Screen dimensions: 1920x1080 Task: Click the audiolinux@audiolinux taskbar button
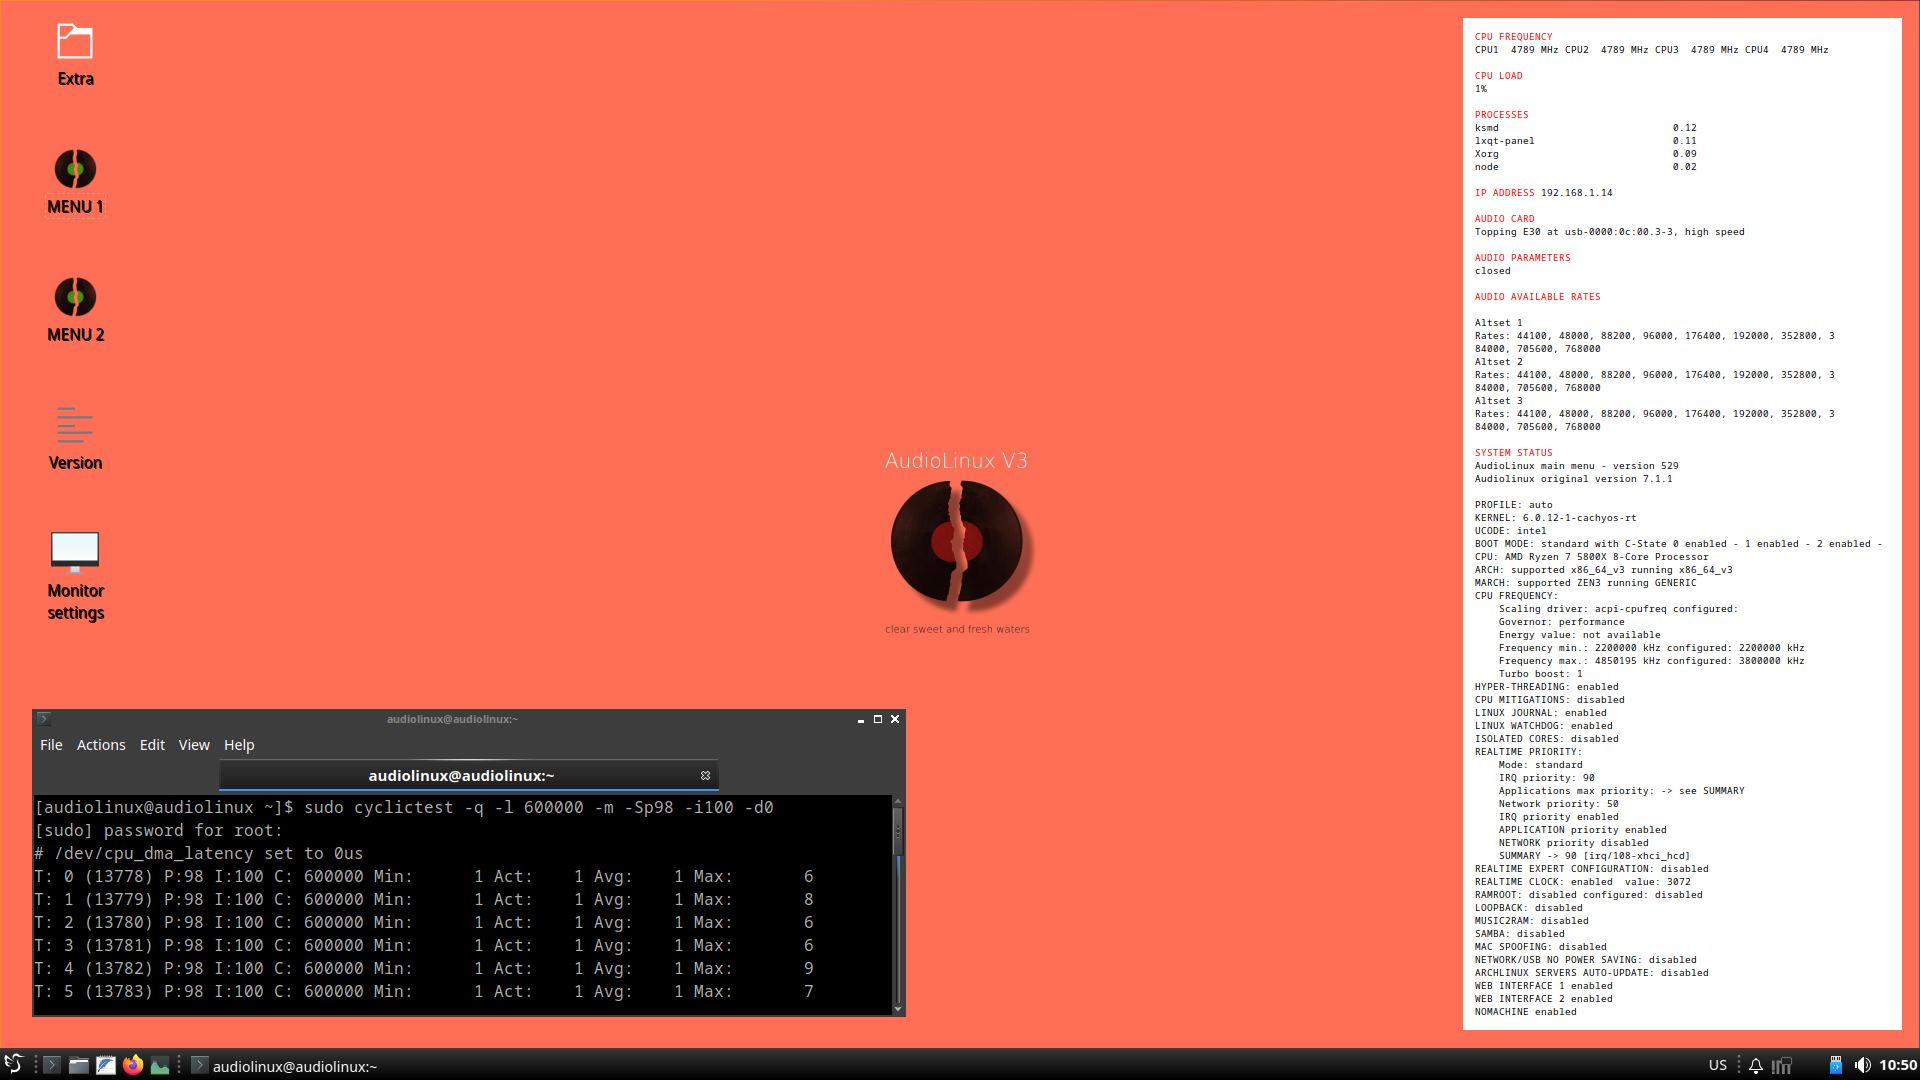[293, 1064]
